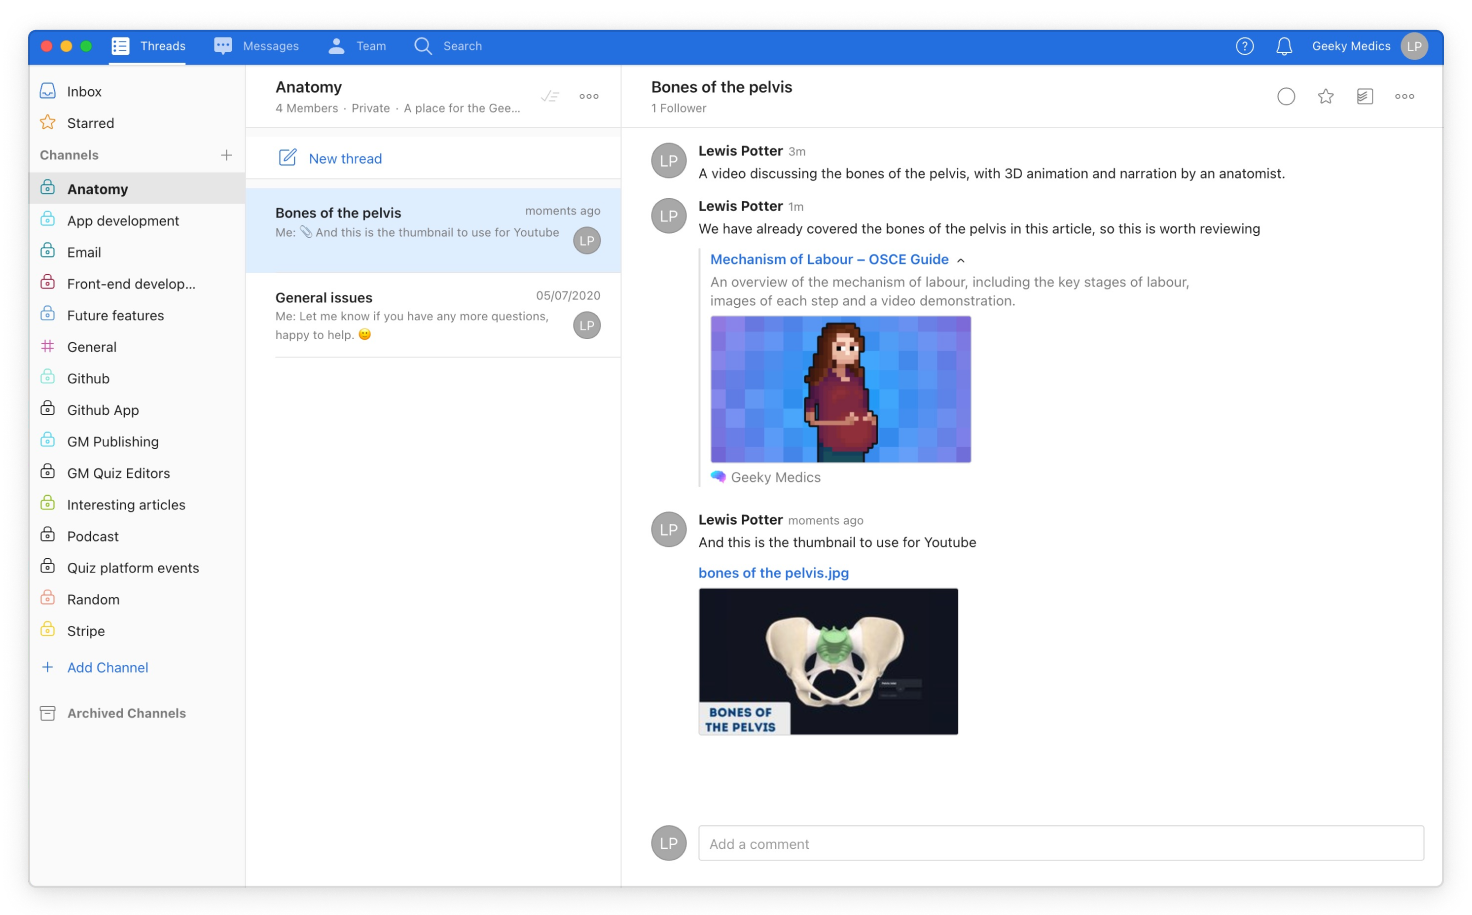Click the mark all done checklist icon

tap(549, 96)
